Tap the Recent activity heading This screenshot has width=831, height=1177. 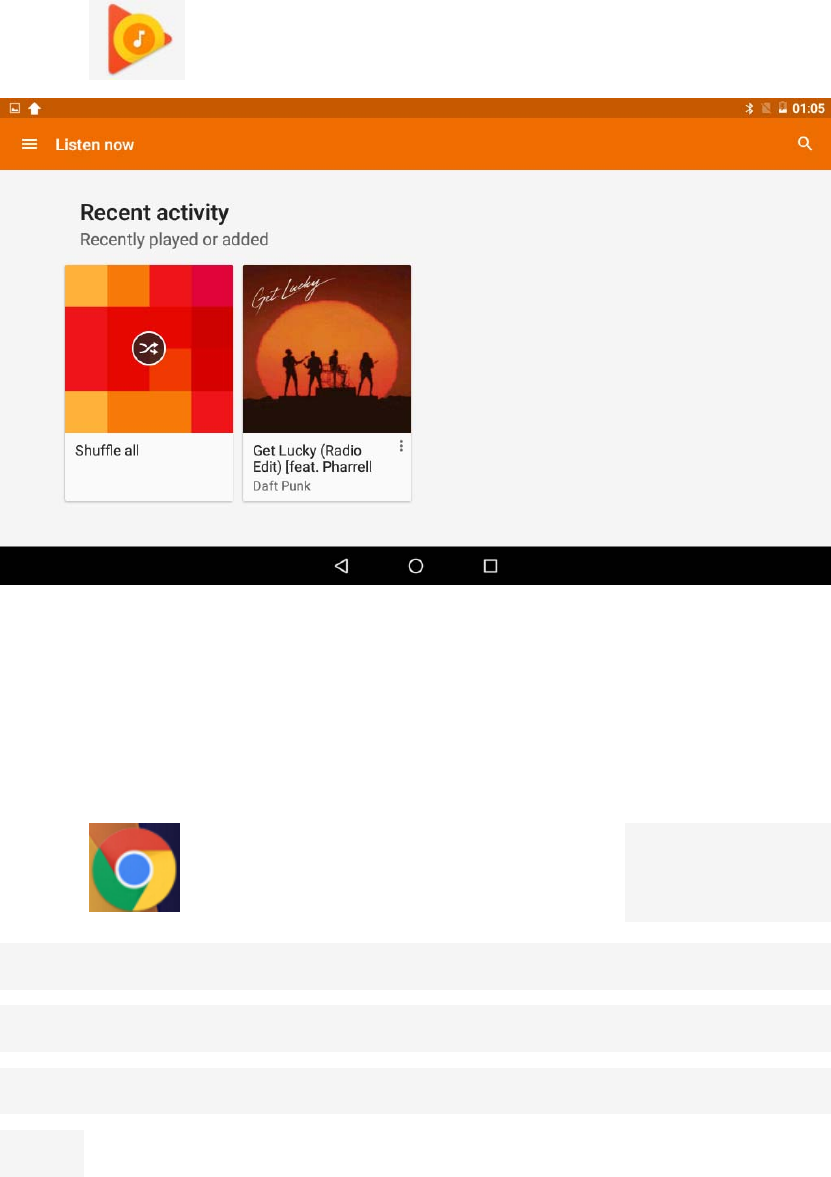pyautogui.click(x=155, y=212)
